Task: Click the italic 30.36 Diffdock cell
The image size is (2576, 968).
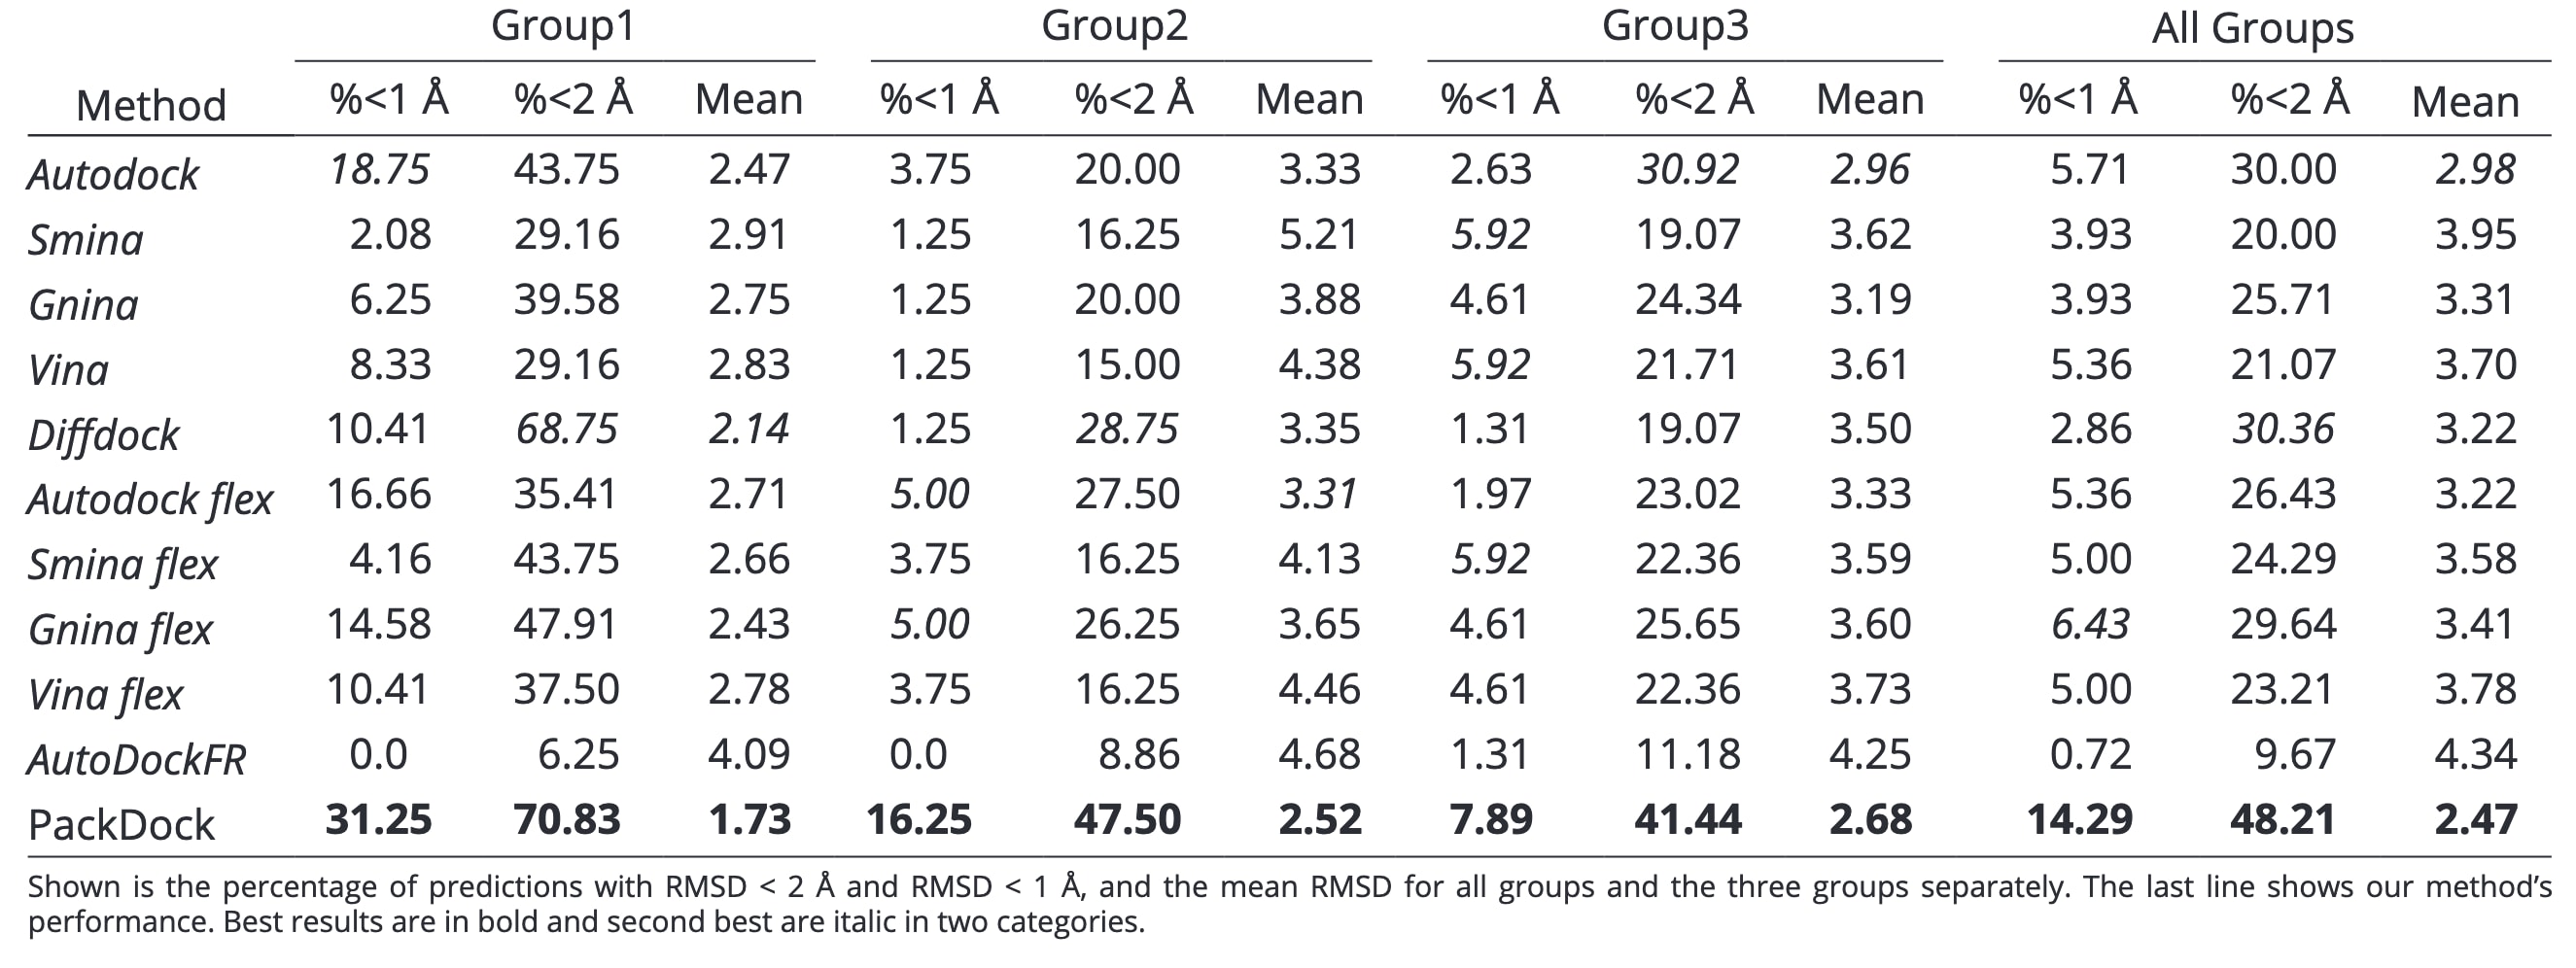Action: point(2282,429)
